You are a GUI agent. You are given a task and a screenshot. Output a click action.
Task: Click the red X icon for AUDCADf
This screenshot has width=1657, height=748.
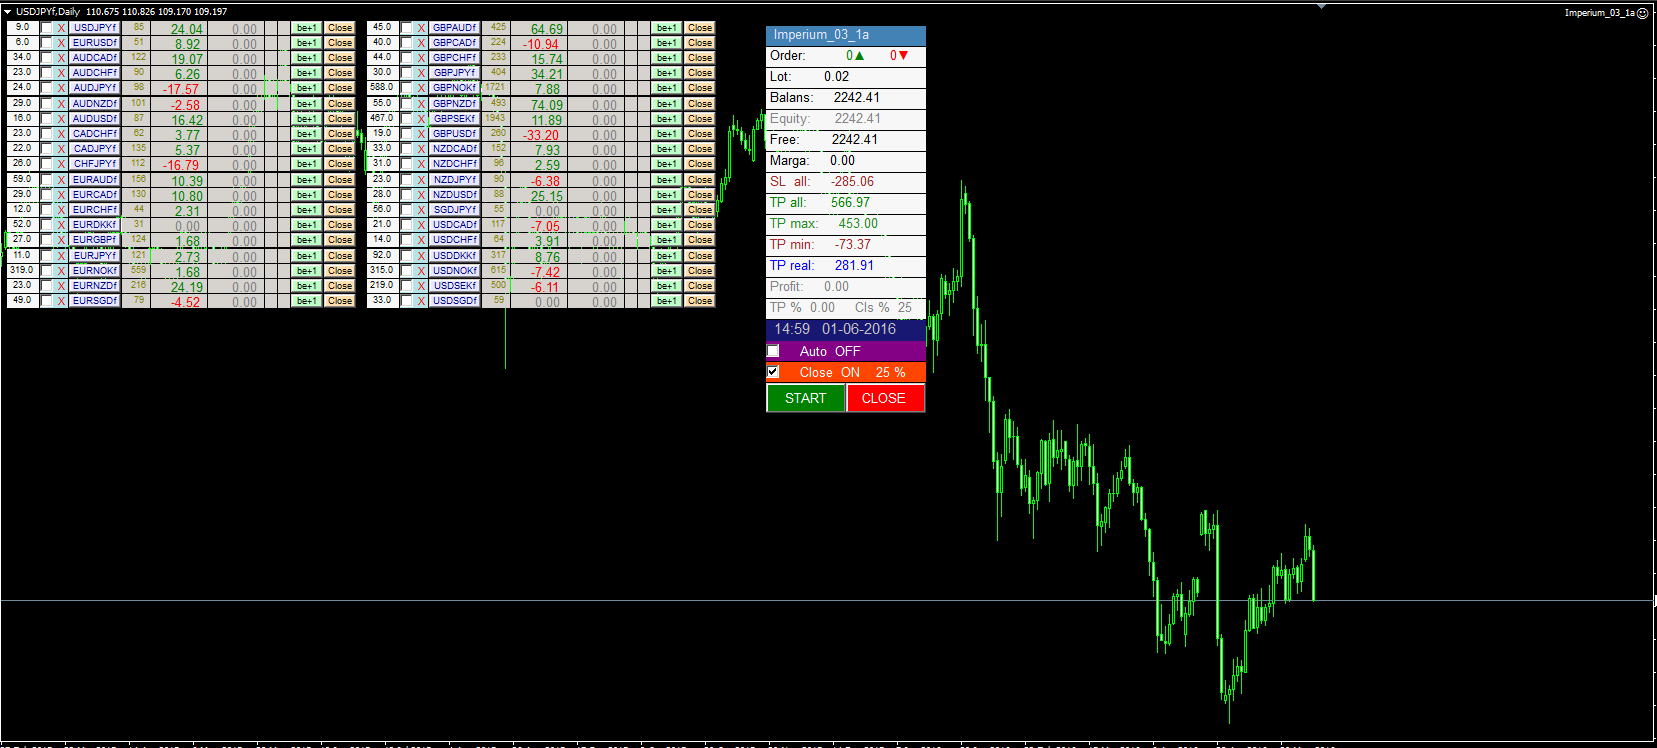[x=61, y=58]
